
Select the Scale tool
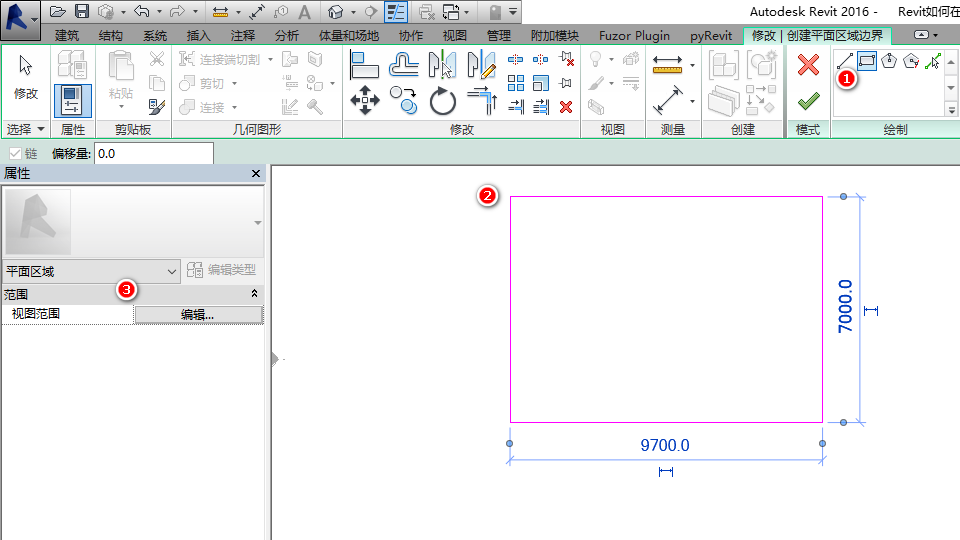pyautogui.click(x=541, y=83)
